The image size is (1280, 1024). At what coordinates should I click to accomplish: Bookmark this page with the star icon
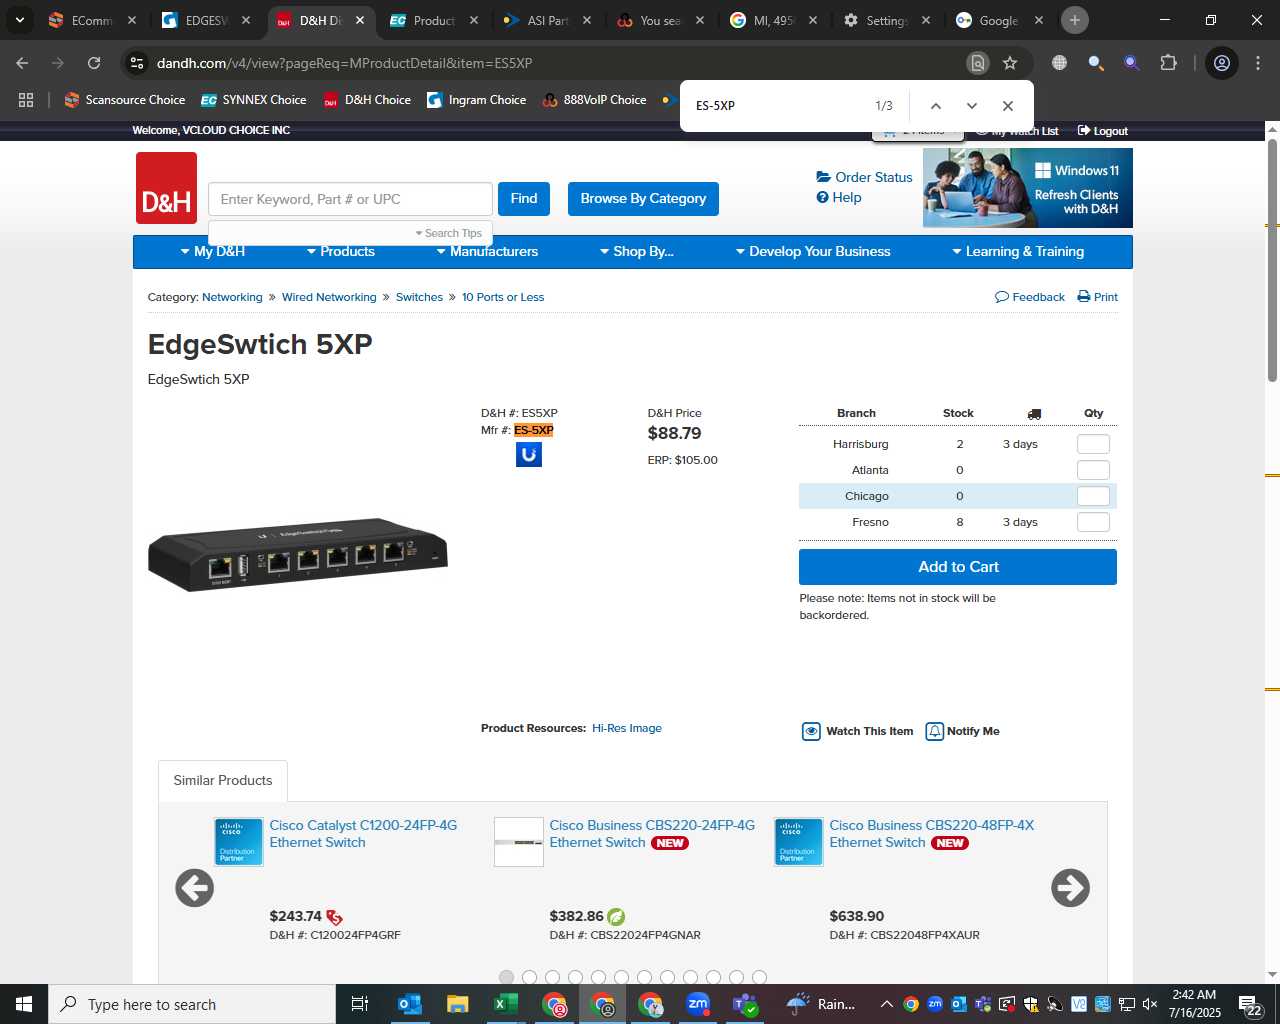coord(1010,63)
